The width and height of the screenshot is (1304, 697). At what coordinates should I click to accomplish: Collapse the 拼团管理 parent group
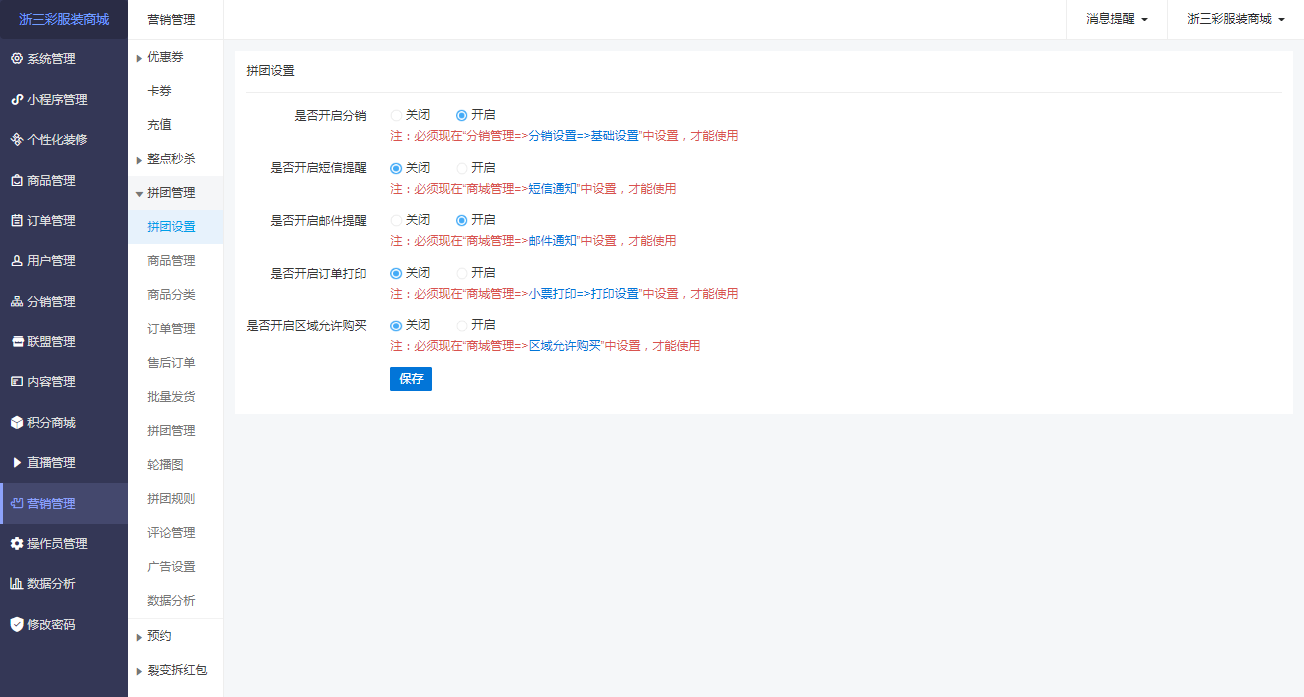tap(175, 193)
